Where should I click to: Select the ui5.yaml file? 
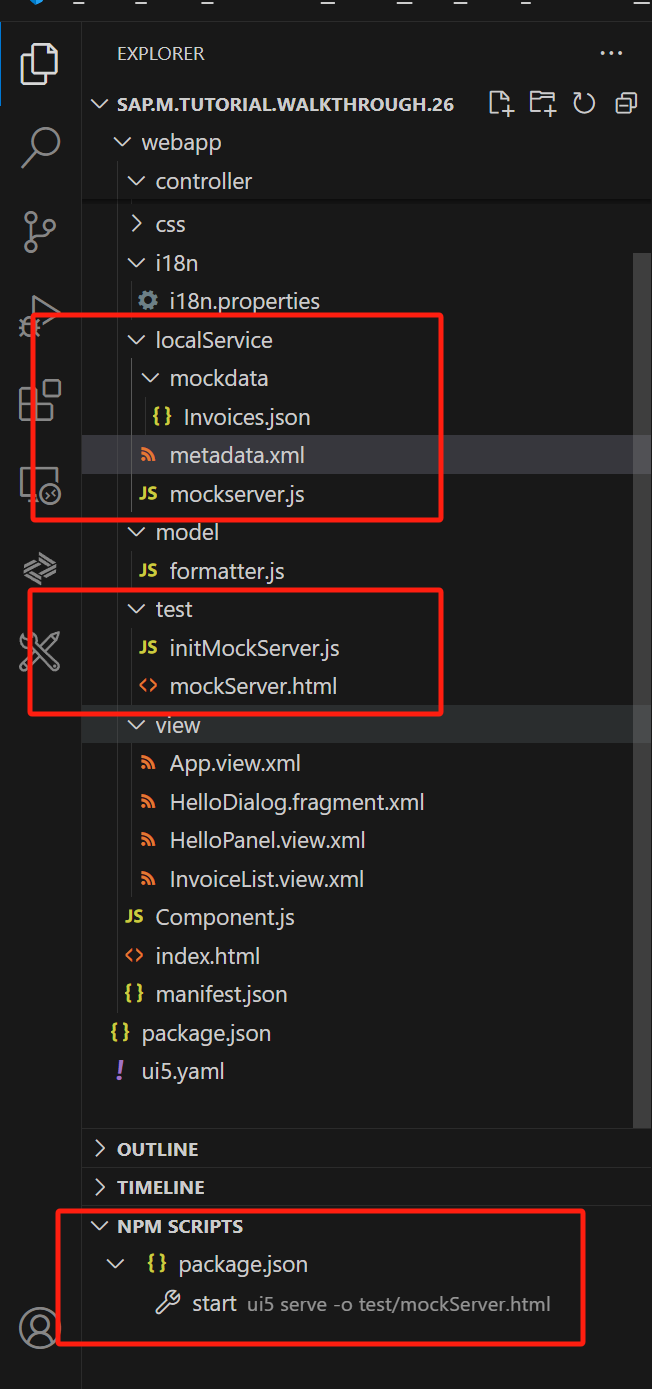click(x=182, y=1071)
